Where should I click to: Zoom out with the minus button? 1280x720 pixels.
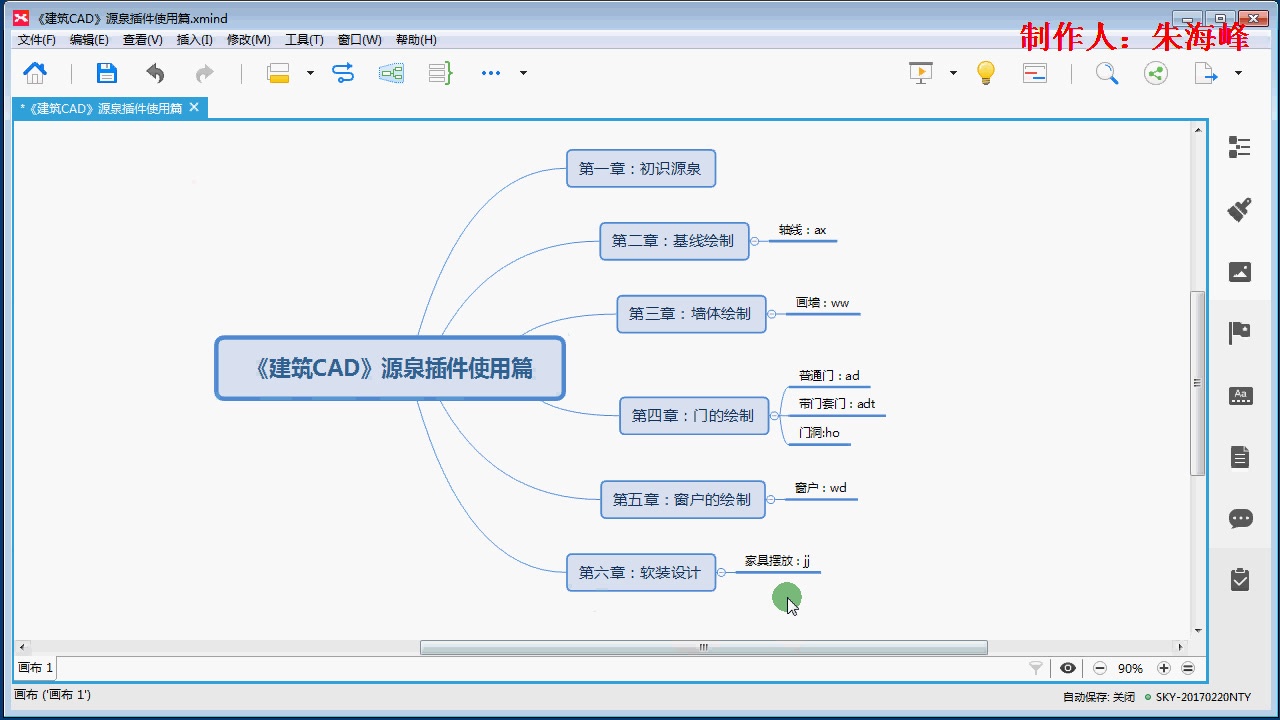1100,668
